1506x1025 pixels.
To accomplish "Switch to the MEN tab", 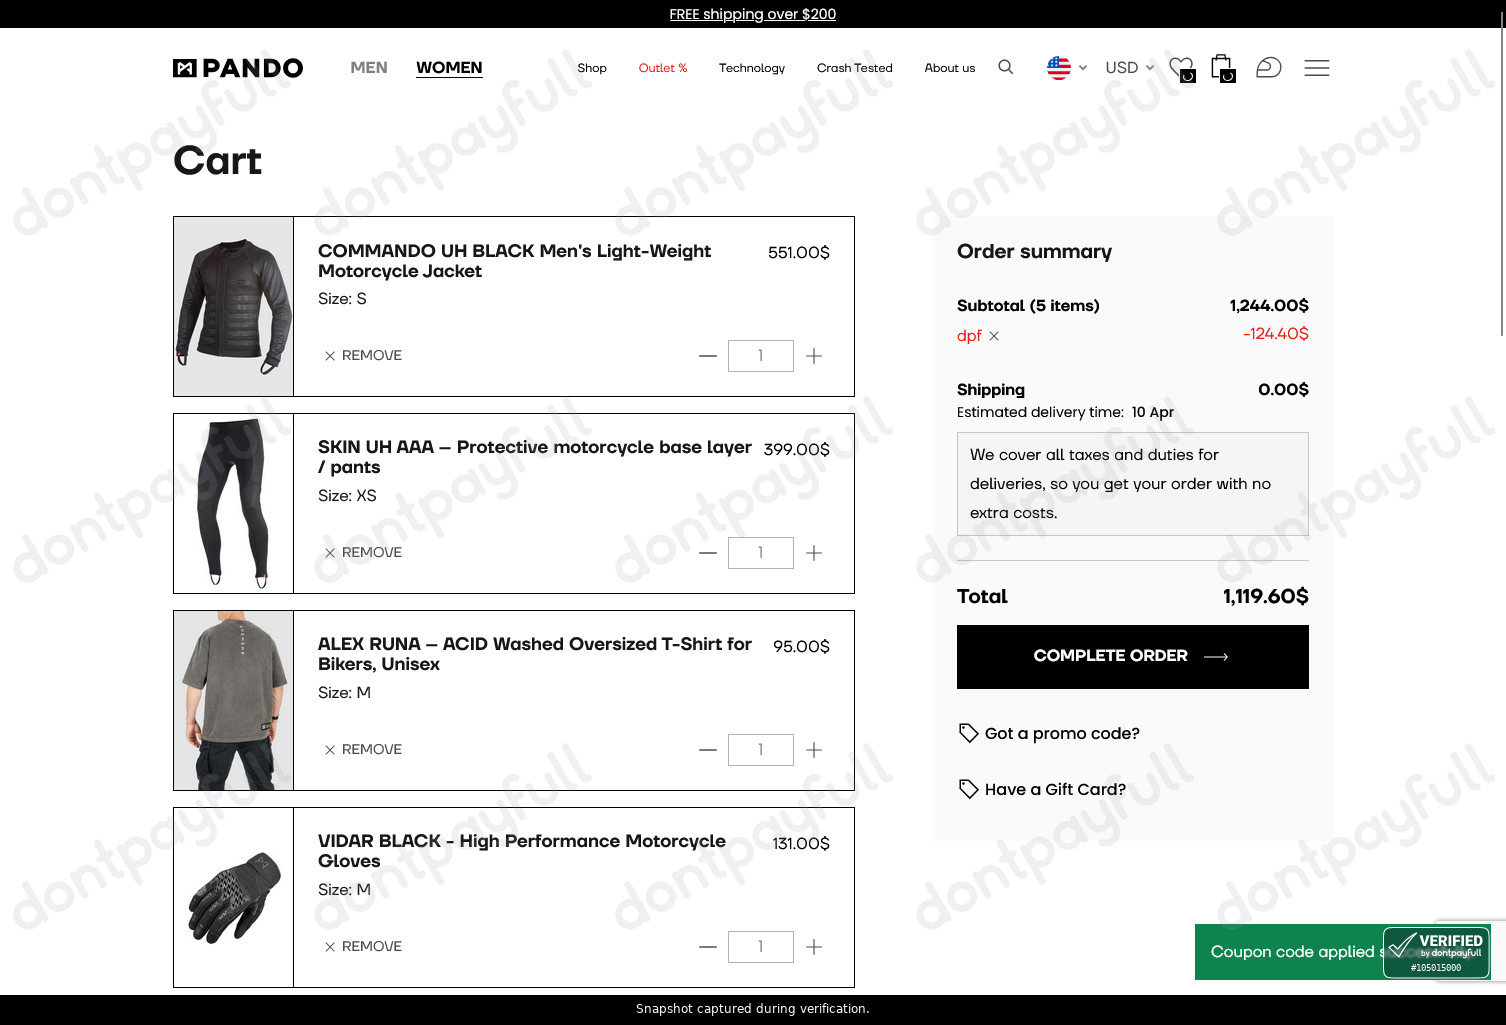I will [369, 68].
